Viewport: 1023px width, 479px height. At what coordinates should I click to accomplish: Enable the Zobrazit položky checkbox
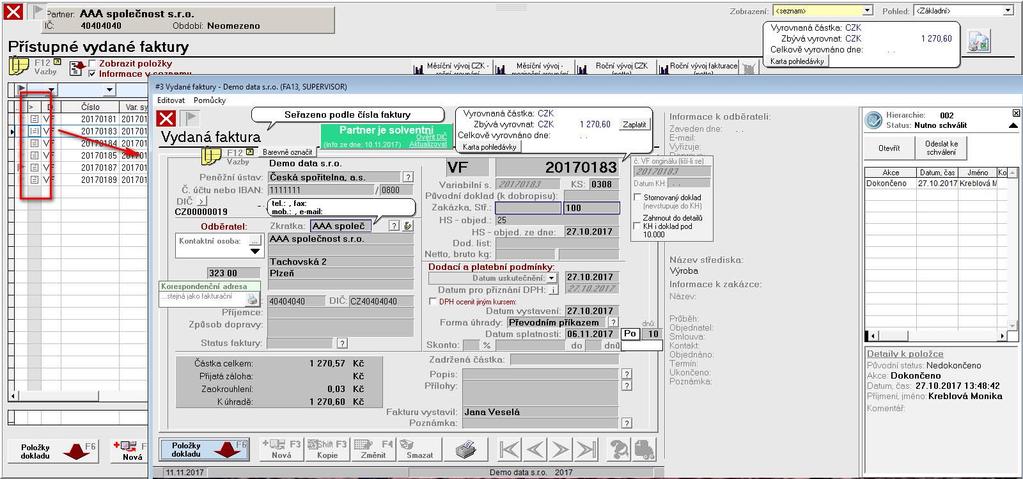[92, 63]
